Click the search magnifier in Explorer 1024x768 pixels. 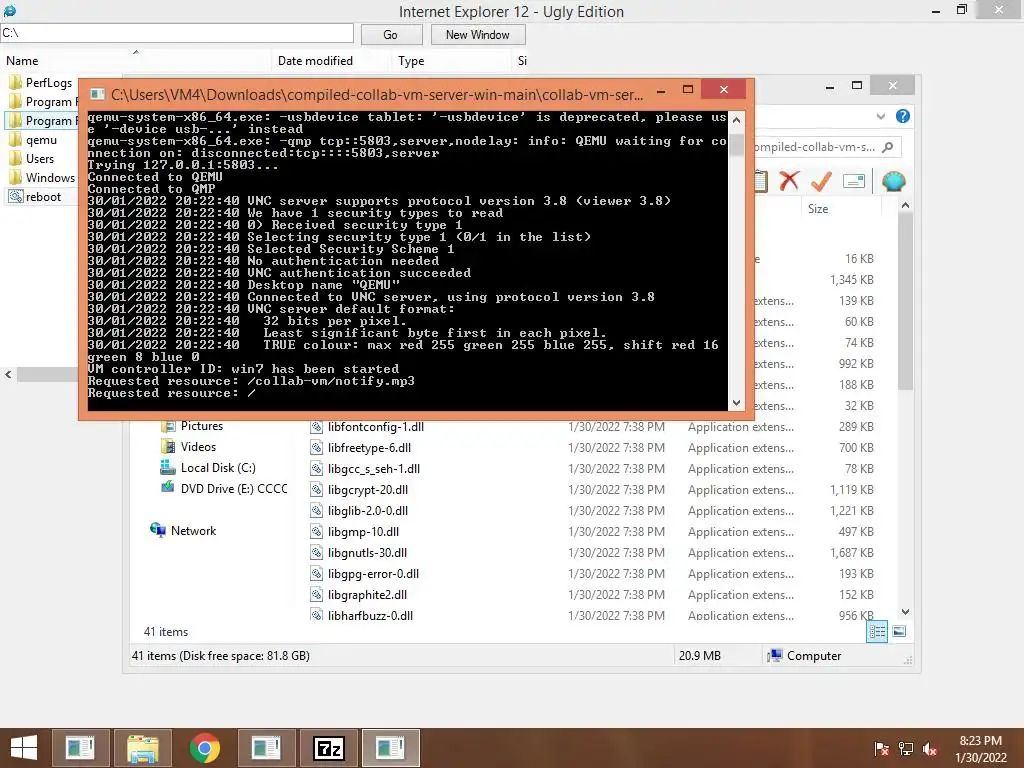[888, 147]
